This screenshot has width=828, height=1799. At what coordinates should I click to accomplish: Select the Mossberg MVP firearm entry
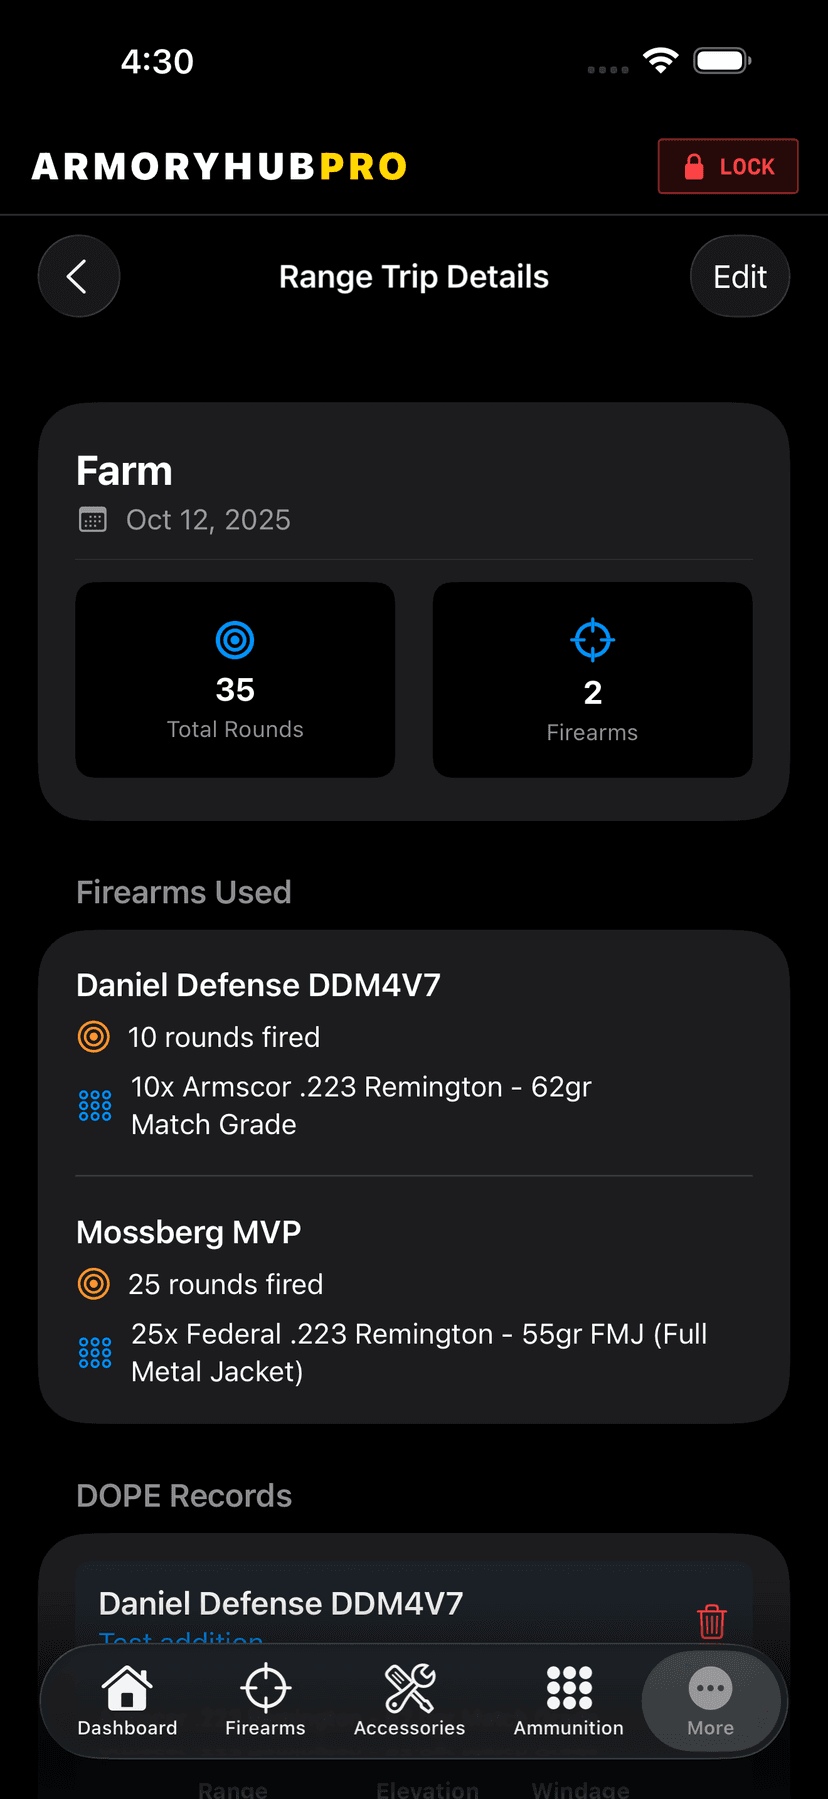coord(189,1232)
